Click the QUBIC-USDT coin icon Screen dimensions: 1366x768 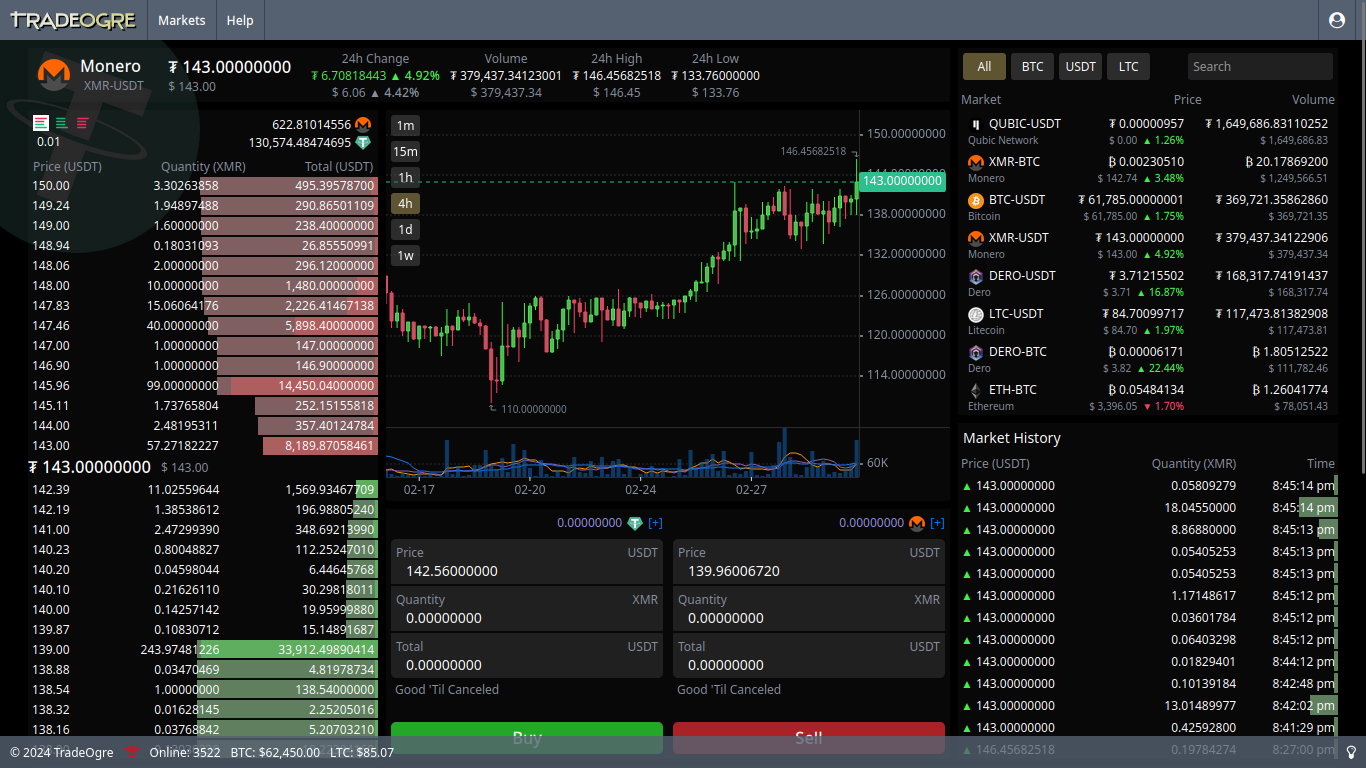point(976,124)
